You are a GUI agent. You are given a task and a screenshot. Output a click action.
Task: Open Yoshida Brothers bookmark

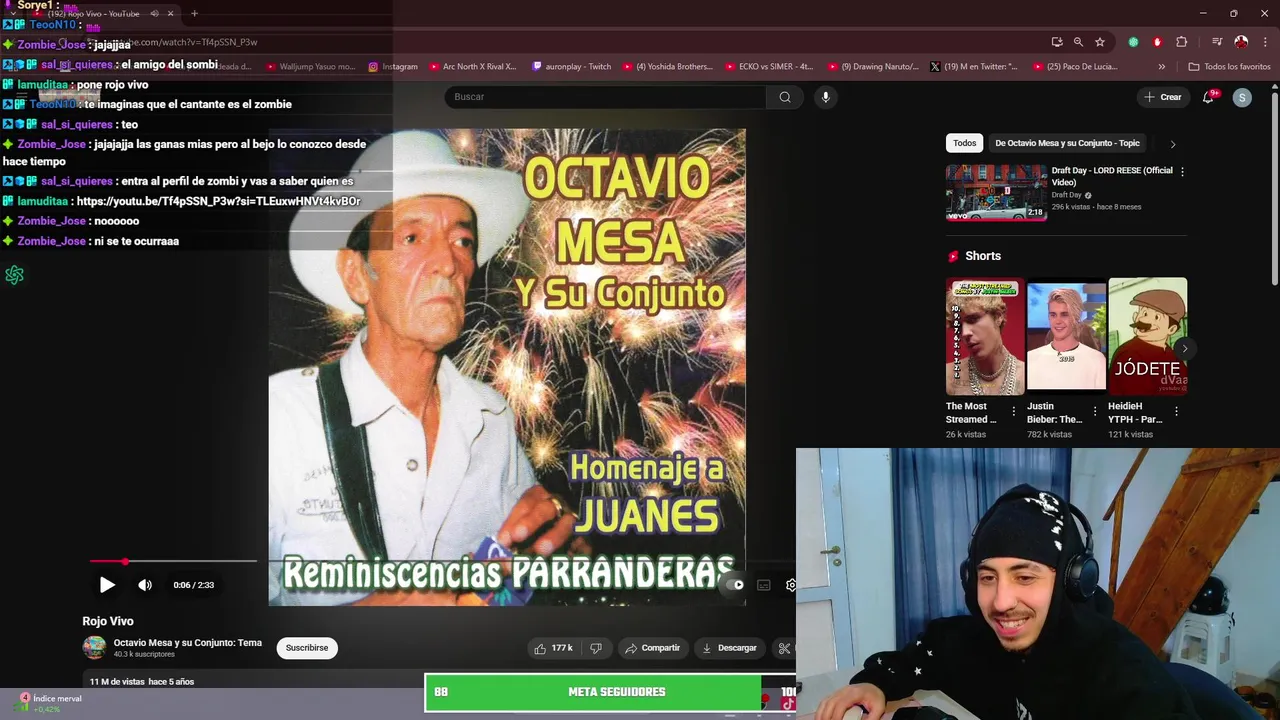tap(668, 67)
